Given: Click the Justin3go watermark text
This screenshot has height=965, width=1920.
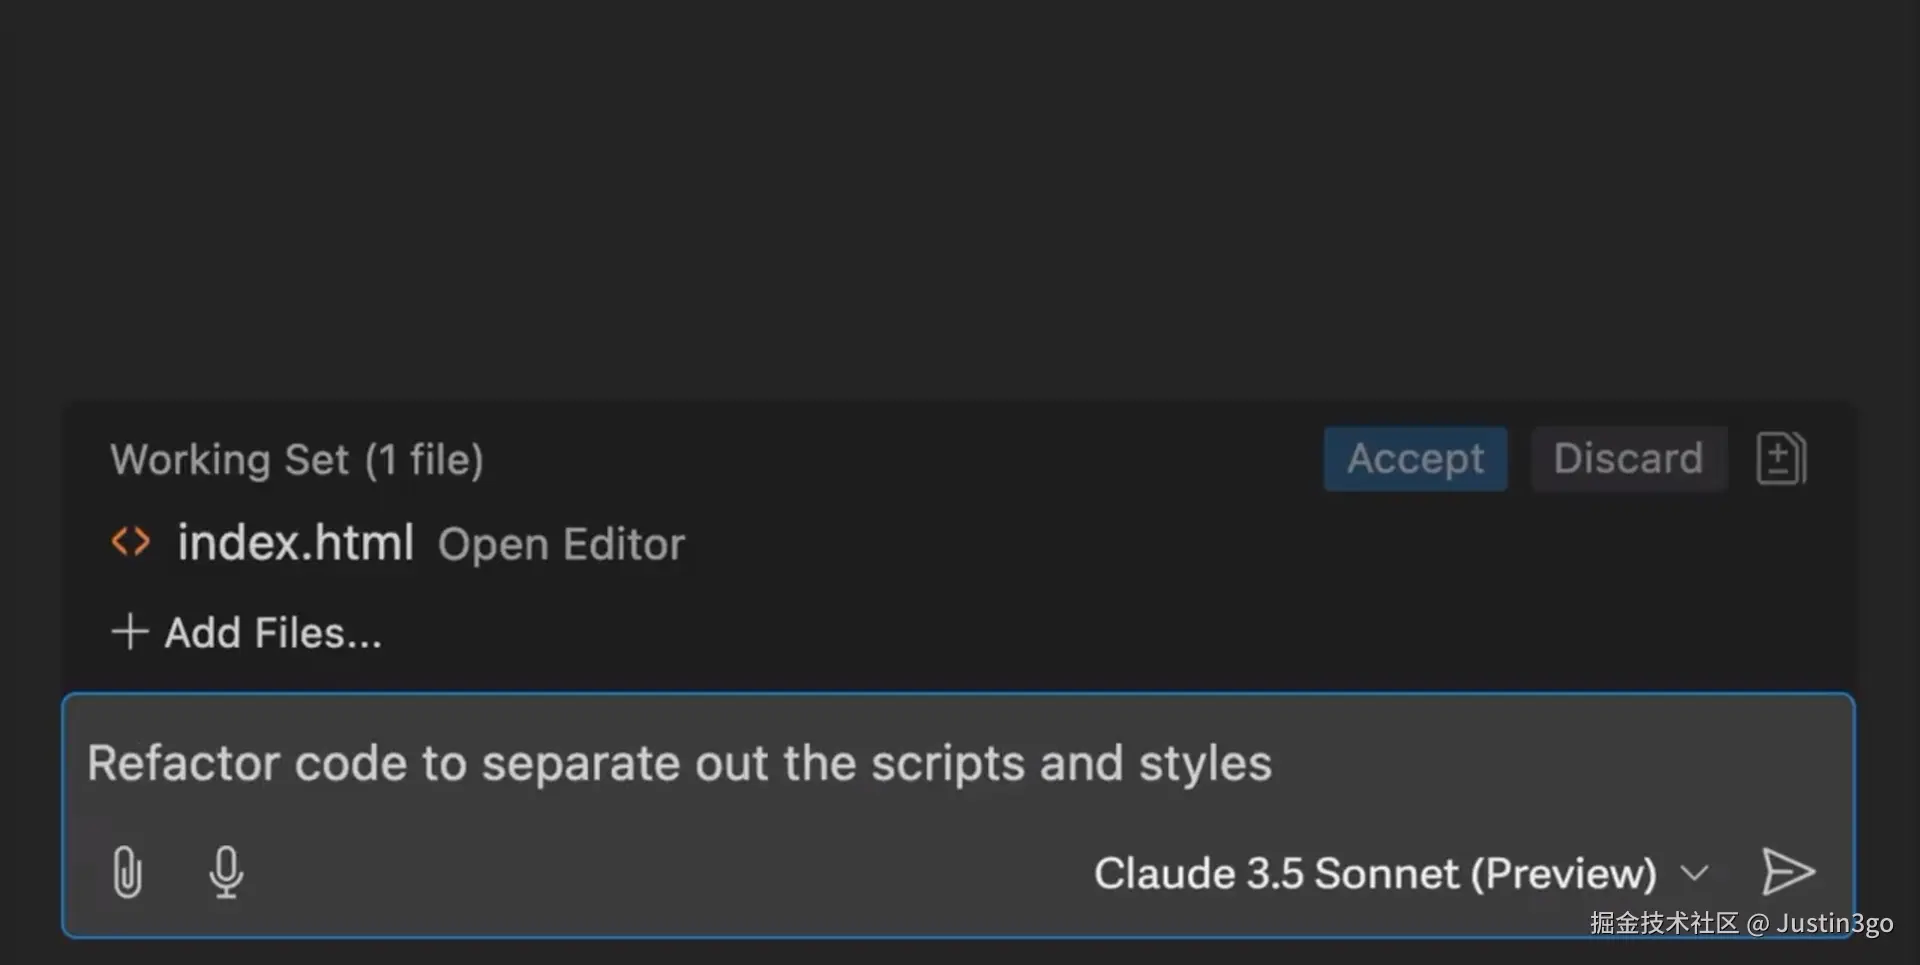Looking at the screenshot, I should click(1834, 923).
